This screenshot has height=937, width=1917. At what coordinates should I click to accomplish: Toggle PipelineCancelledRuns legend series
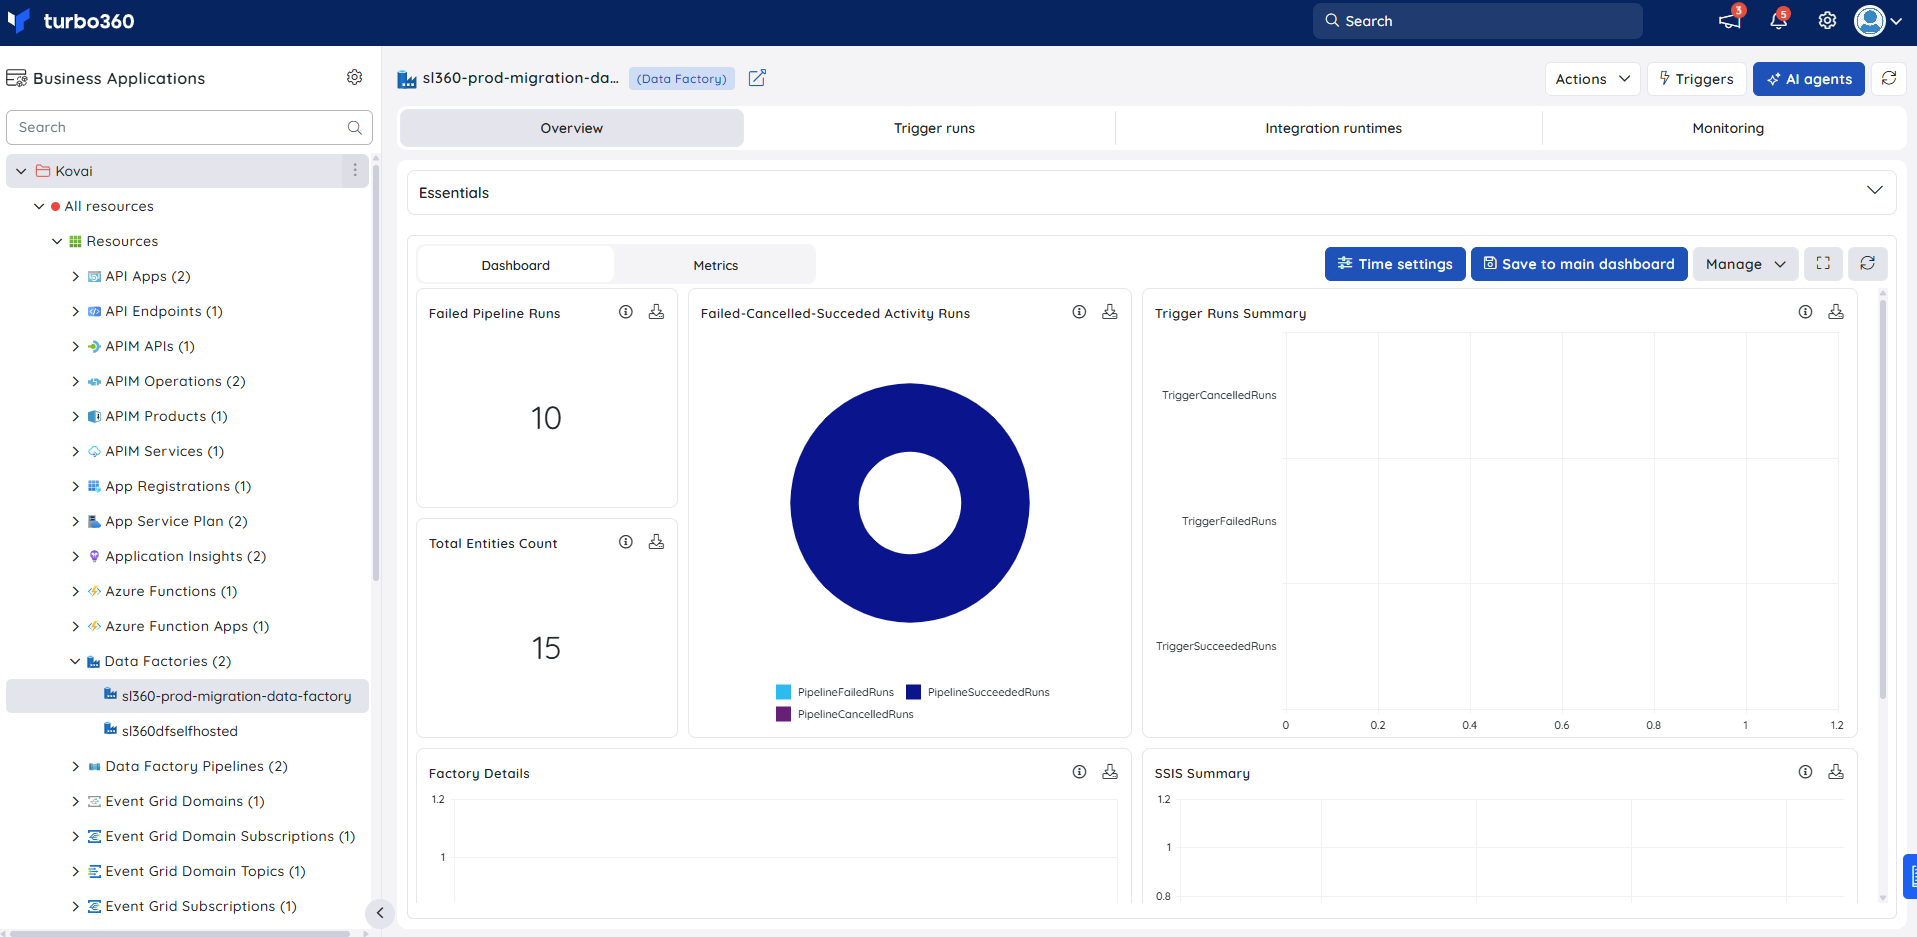845,714
